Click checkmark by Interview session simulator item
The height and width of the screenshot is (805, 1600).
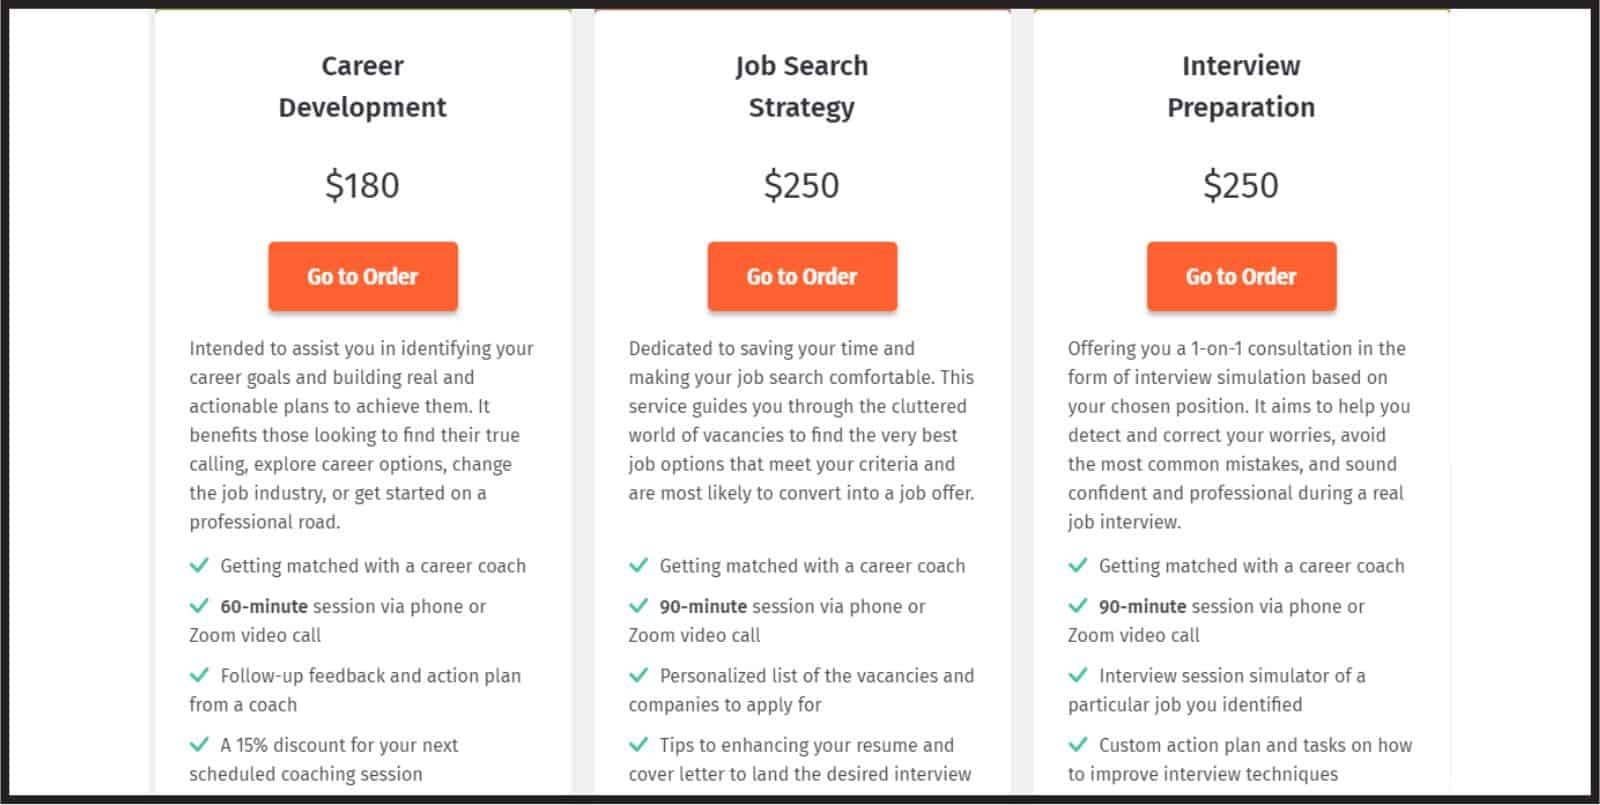(1077, 676)
